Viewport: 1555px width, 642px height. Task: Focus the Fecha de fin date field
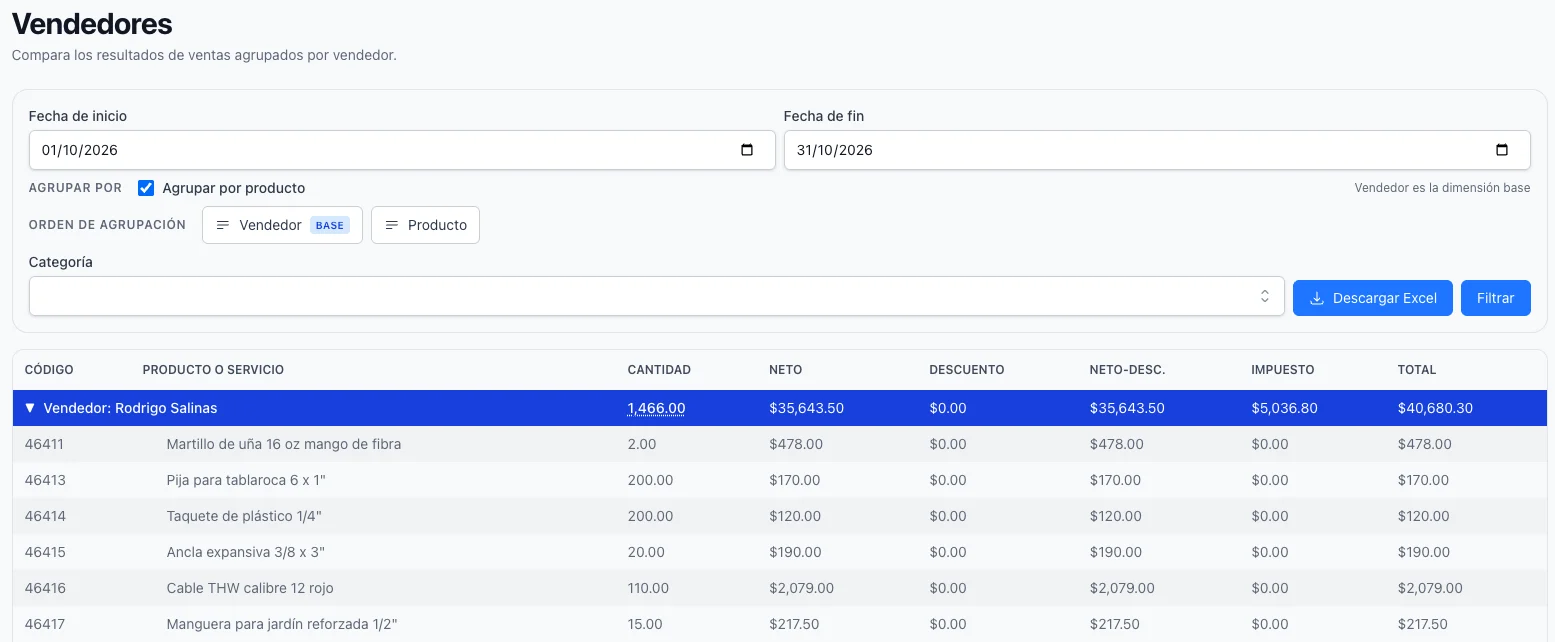pos(1157,150)
